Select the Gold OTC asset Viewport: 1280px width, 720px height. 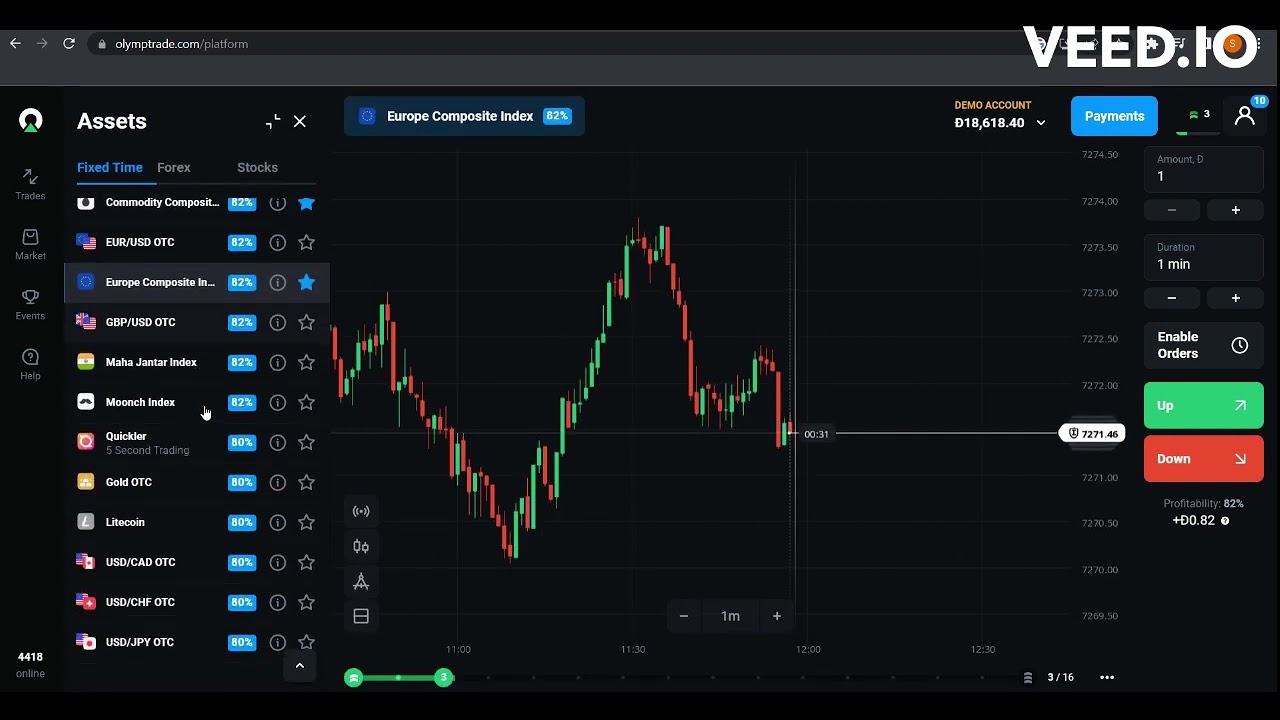coord(197,482)
